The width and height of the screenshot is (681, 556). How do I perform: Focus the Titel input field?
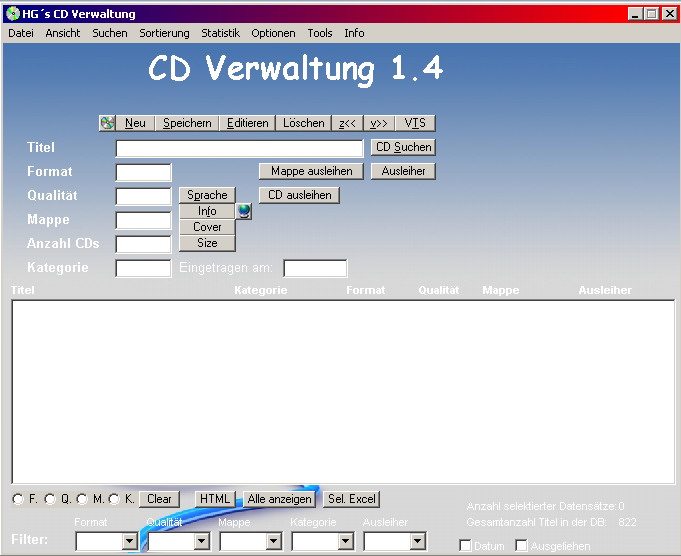tap(239, 149)
